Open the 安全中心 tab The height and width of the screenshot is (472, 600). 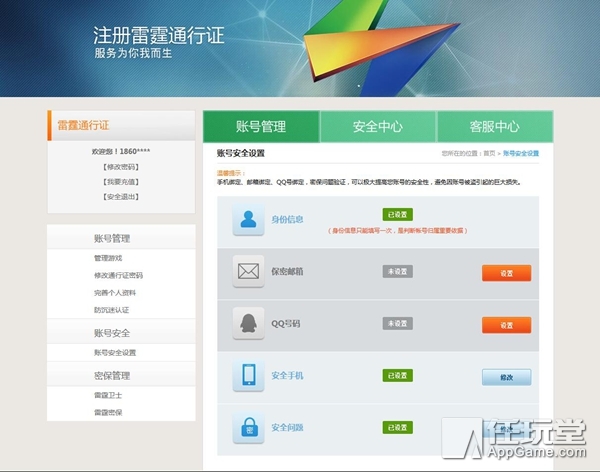[378, 127]
